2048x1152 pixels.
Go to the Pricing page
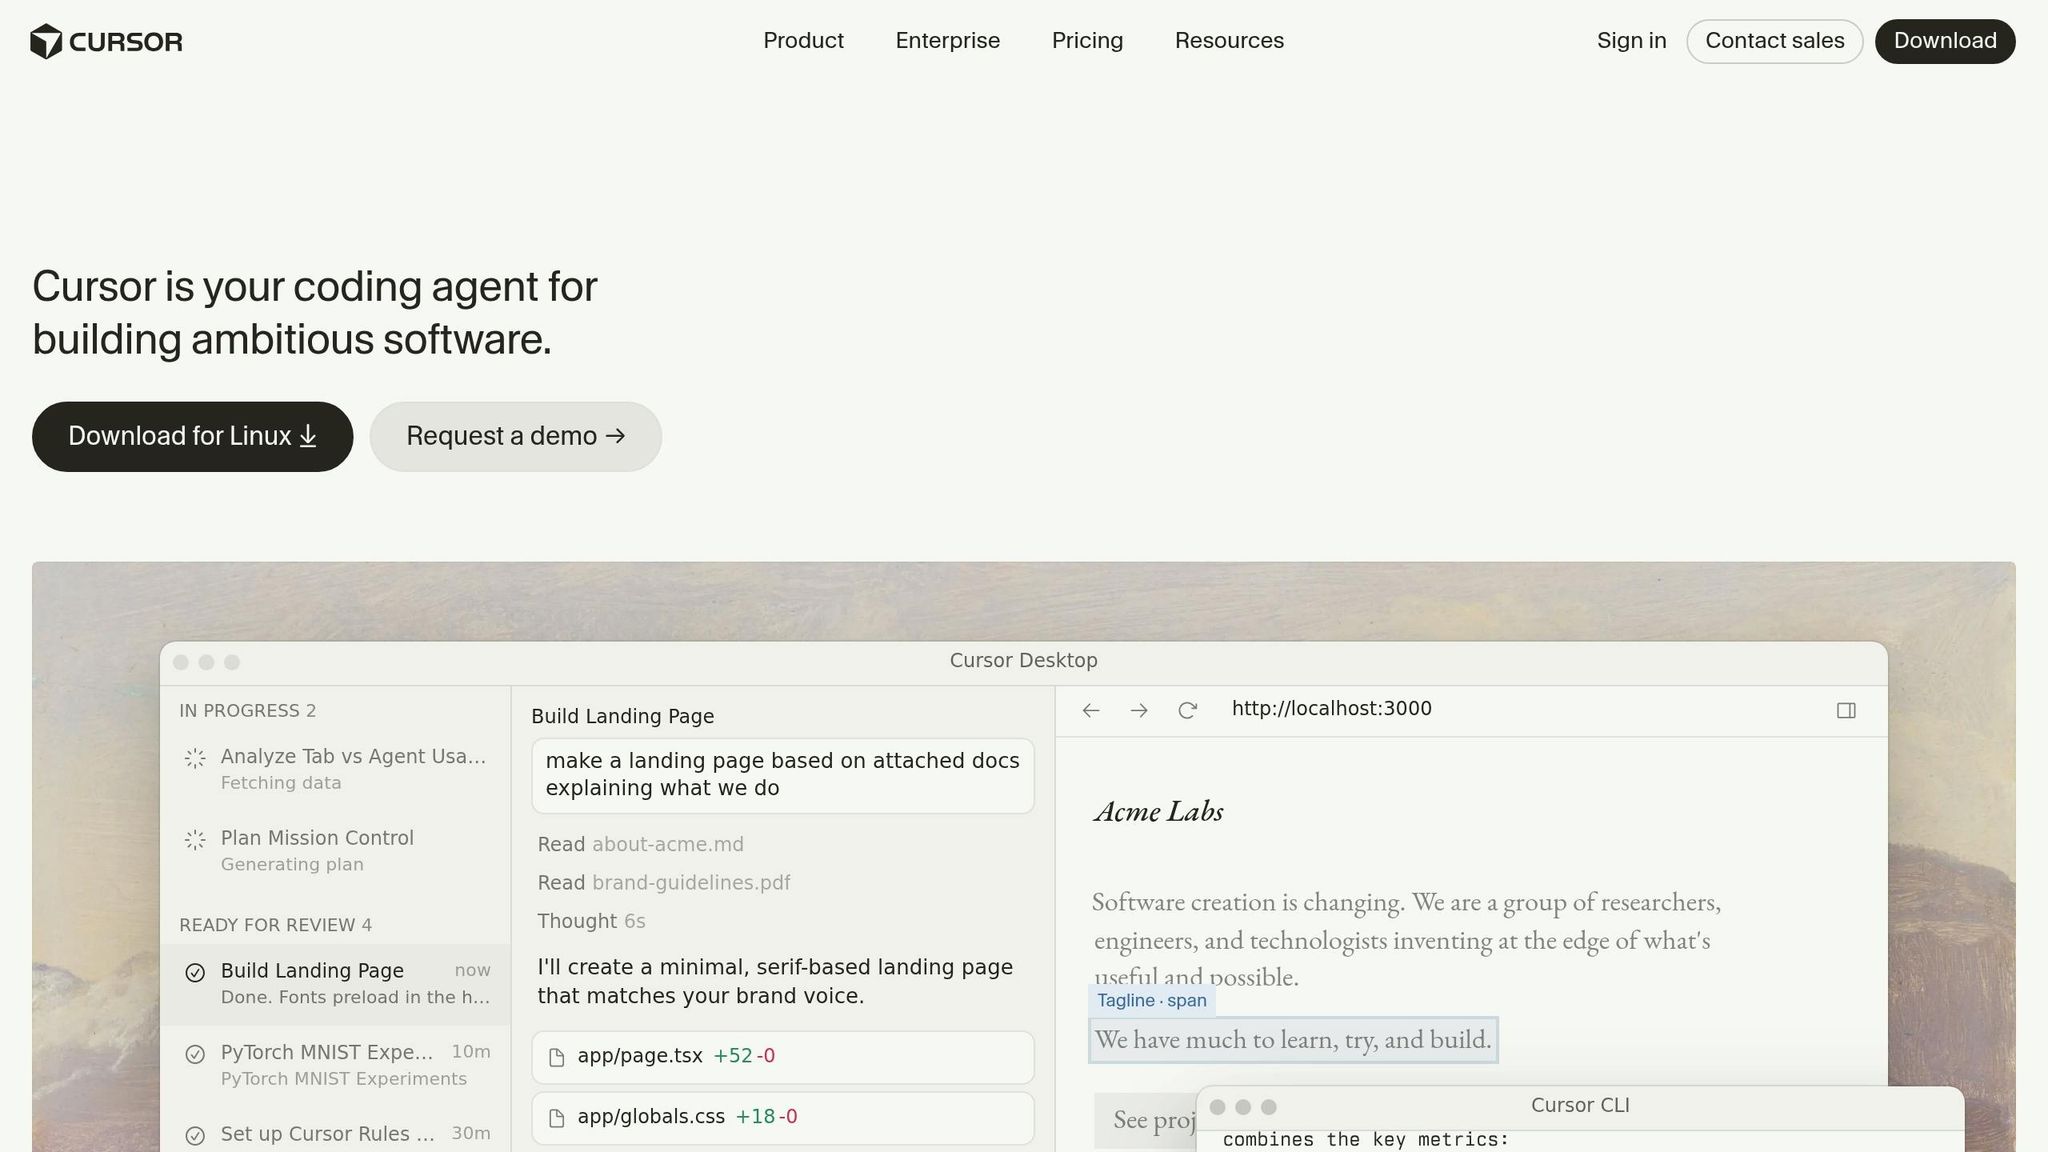(1087, 41)
